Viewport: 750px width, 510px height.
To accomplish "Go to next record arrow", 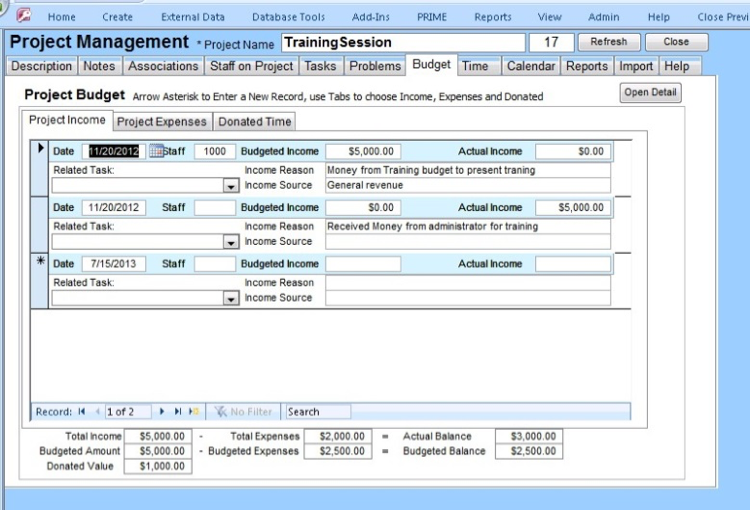I will (162, 411).
